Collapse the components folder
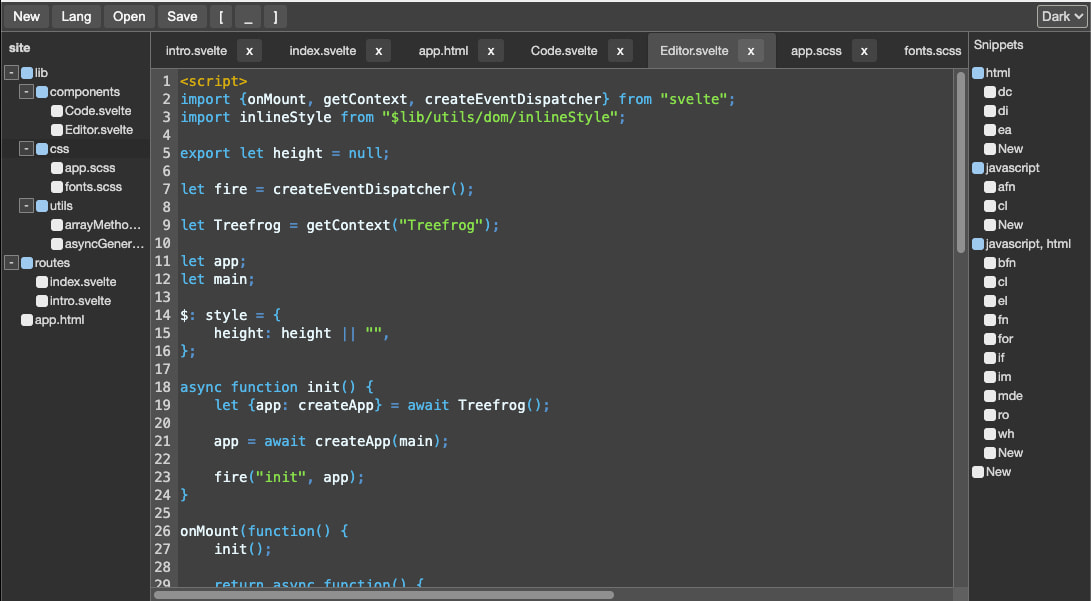The width and height of the screenshot is (1091, 601). pyautogui.click(x=26, y=91)
